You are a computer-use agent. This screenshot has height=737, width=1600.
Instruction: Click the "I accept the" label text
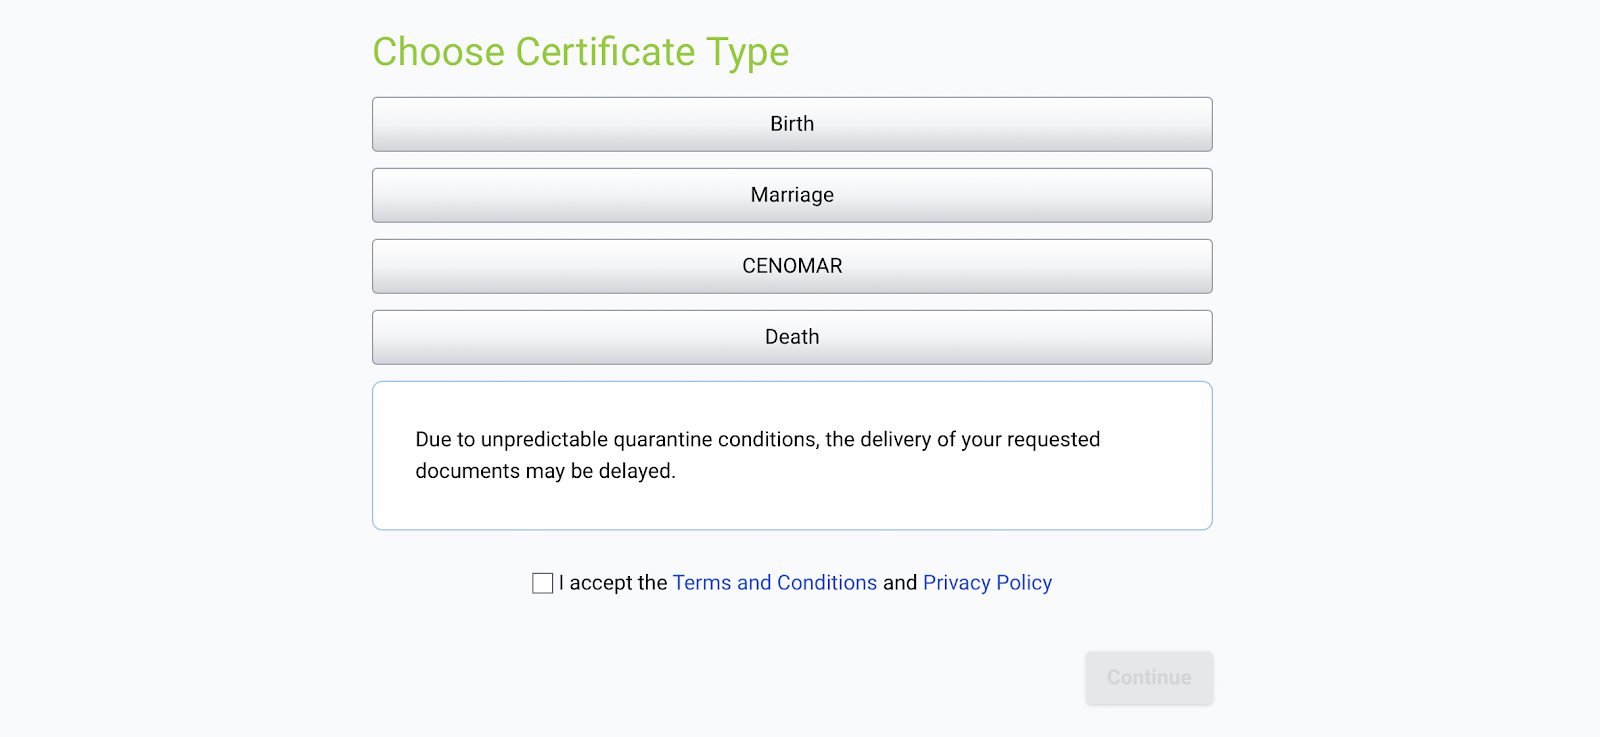[x=612, y=583]
